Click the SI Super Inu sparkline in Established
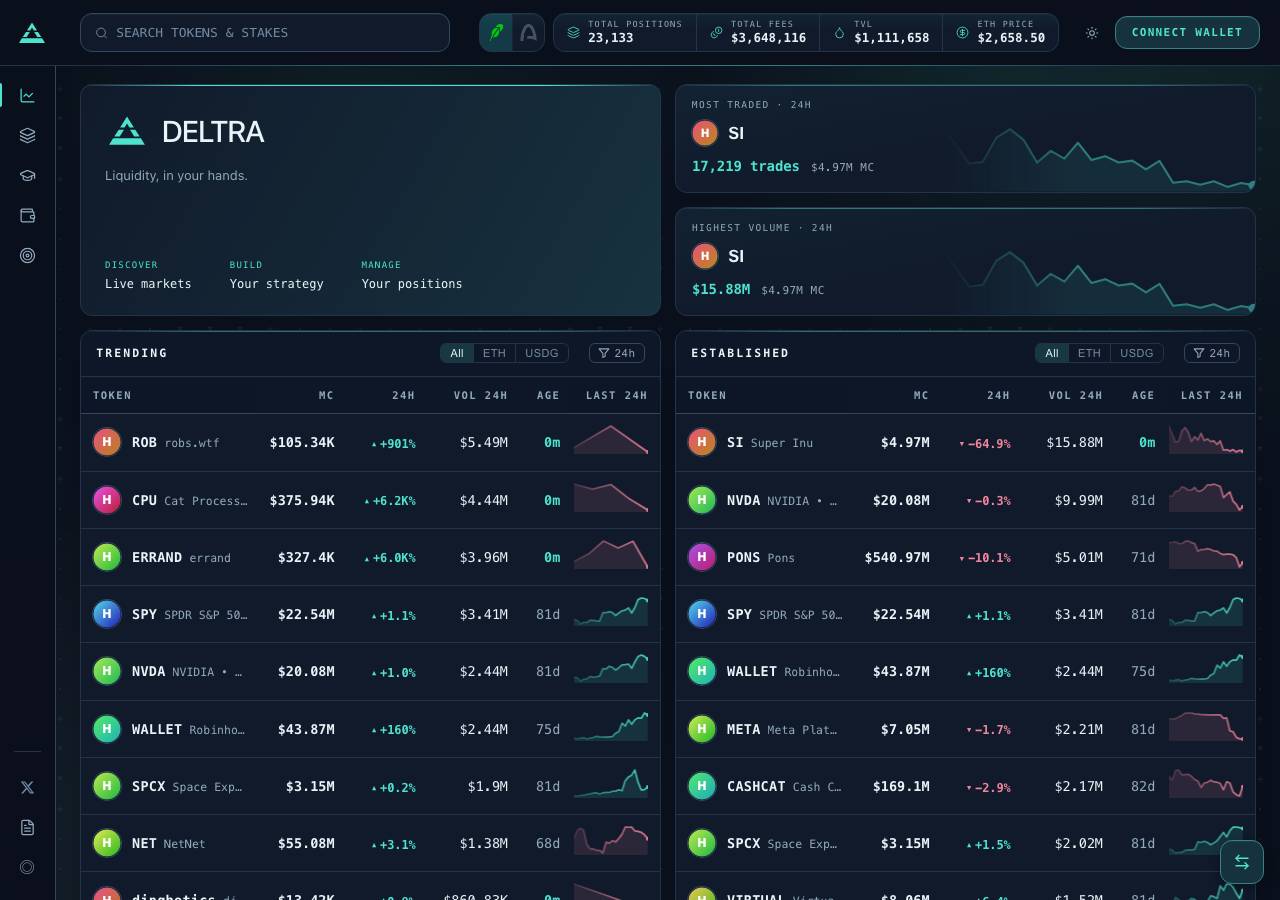Viewport: 1280px width, 900px height. [x=1206, y=441]
